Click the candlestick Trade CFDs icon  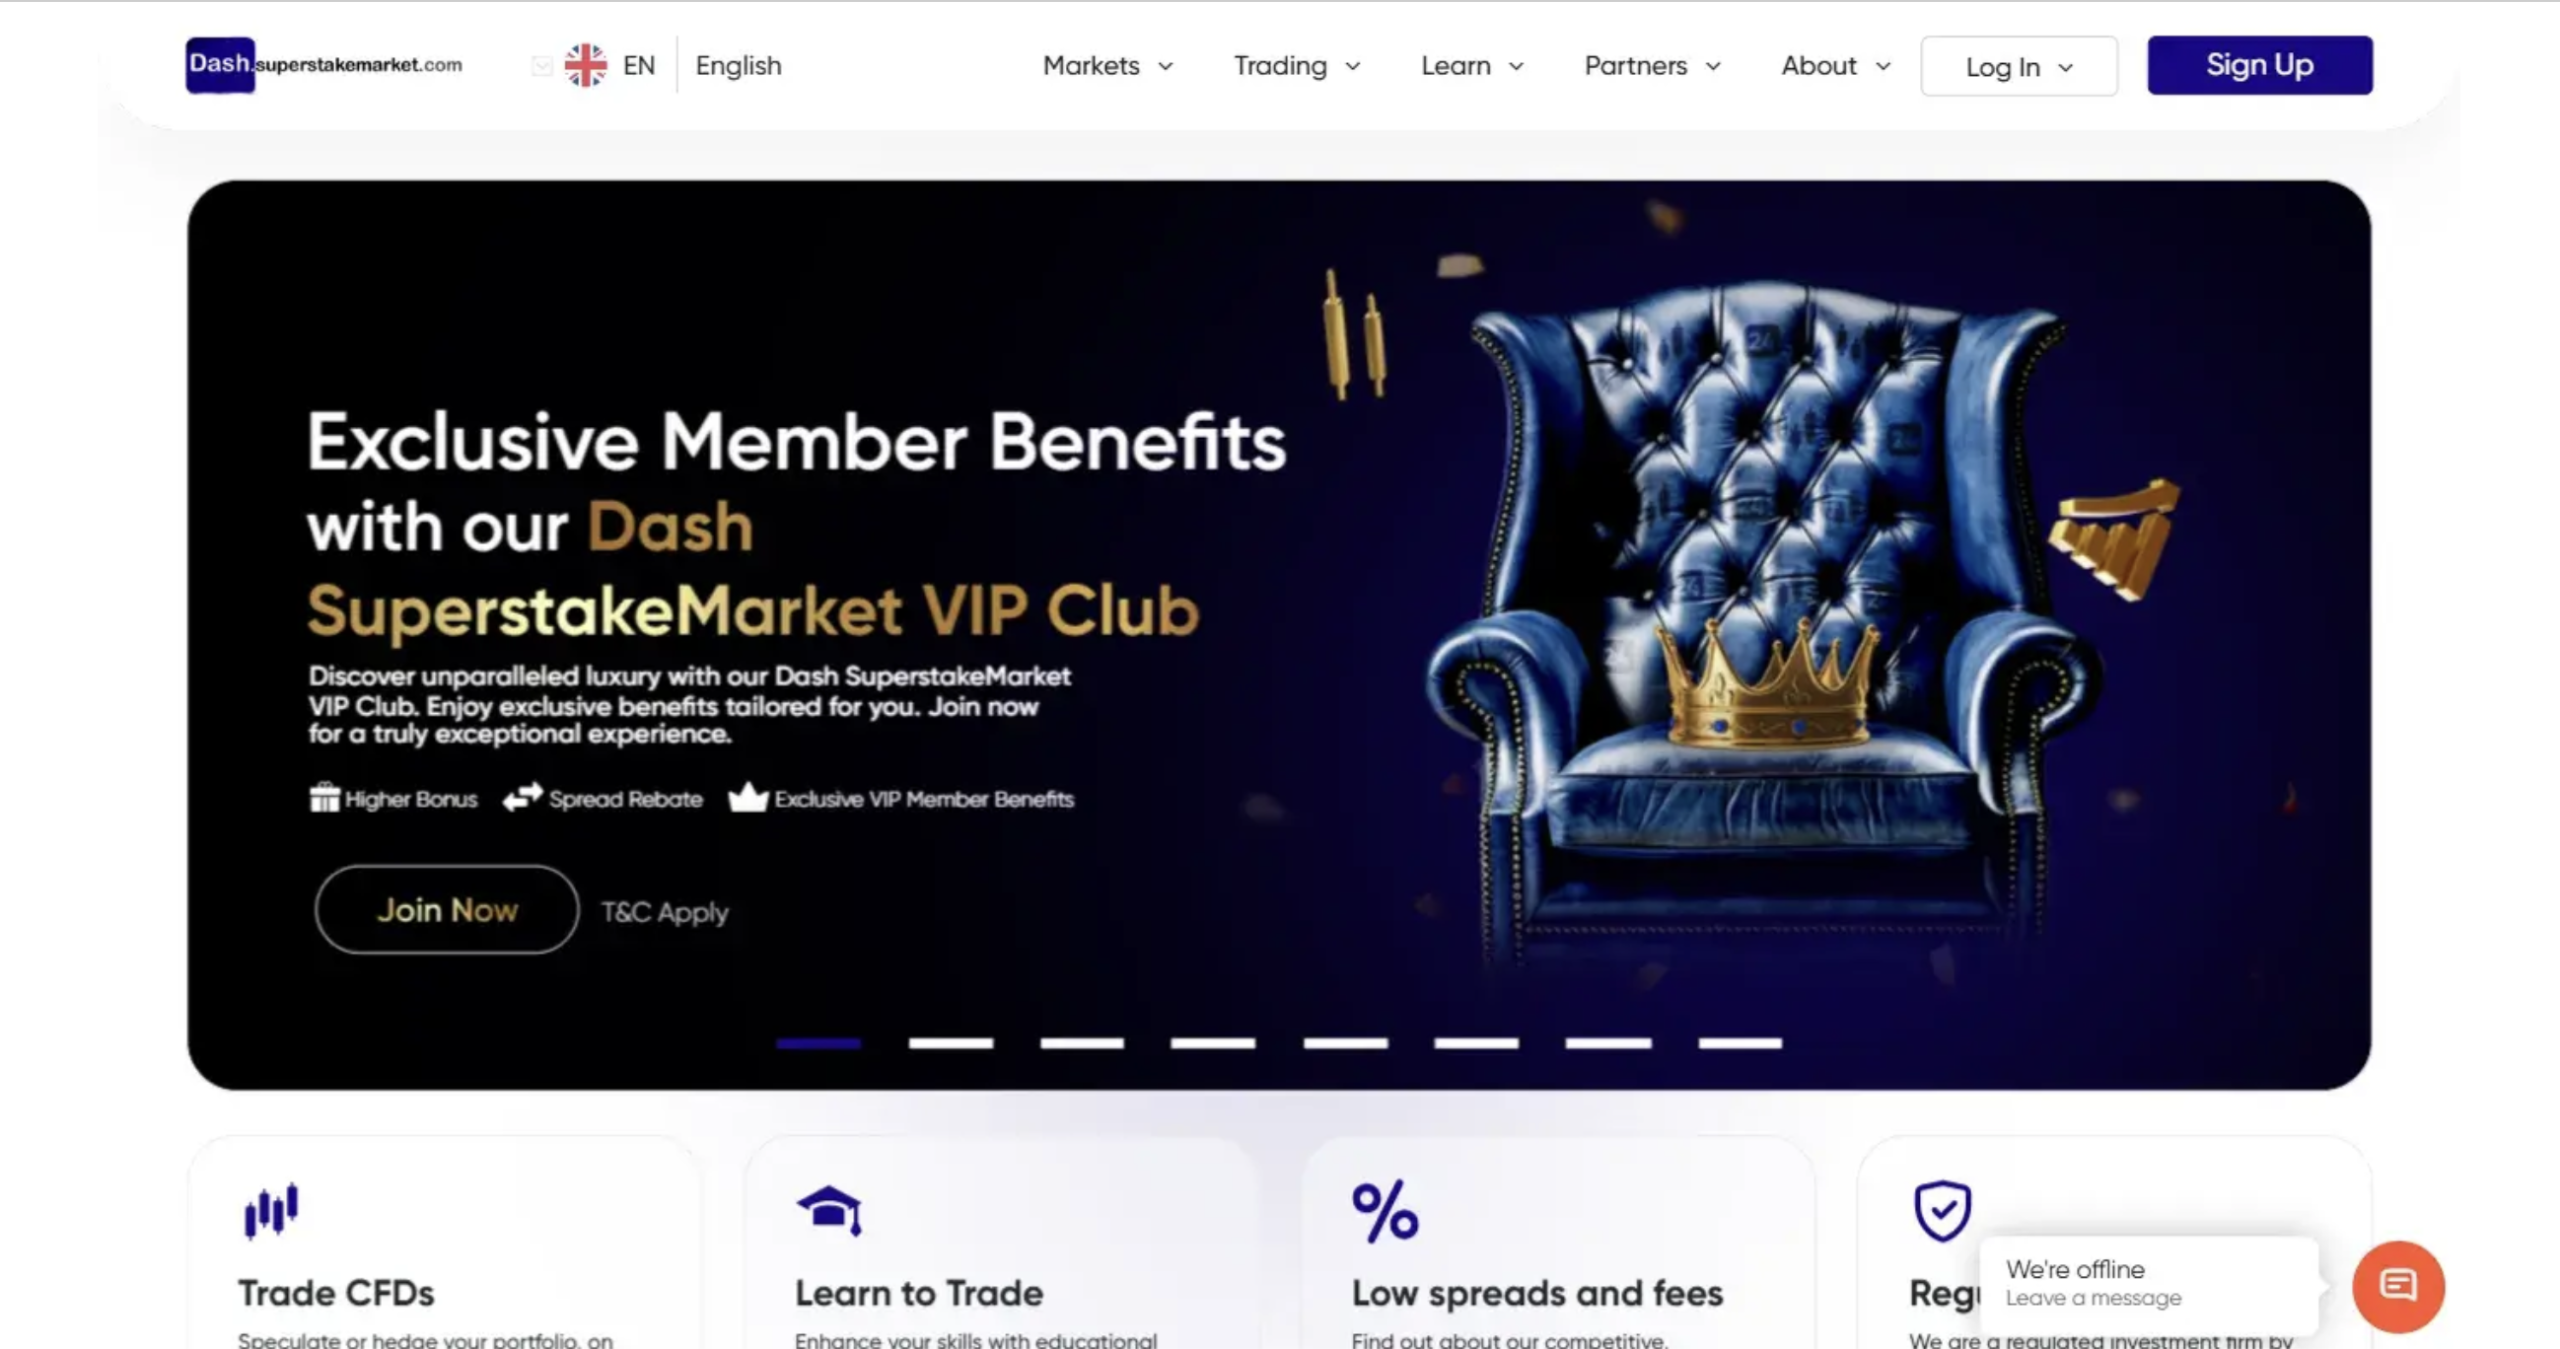point(271,1211)
